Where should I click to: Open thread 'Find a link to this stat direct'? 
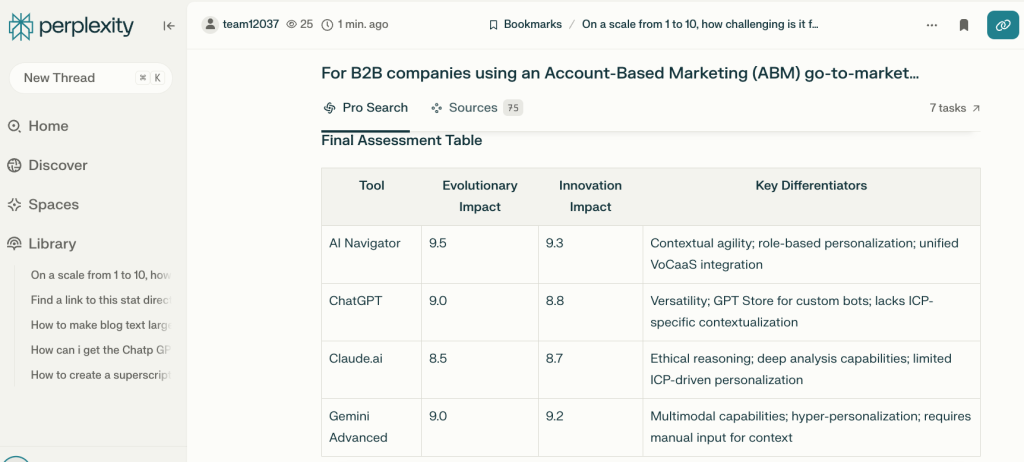pyautogui.click(x=101, y=300)
